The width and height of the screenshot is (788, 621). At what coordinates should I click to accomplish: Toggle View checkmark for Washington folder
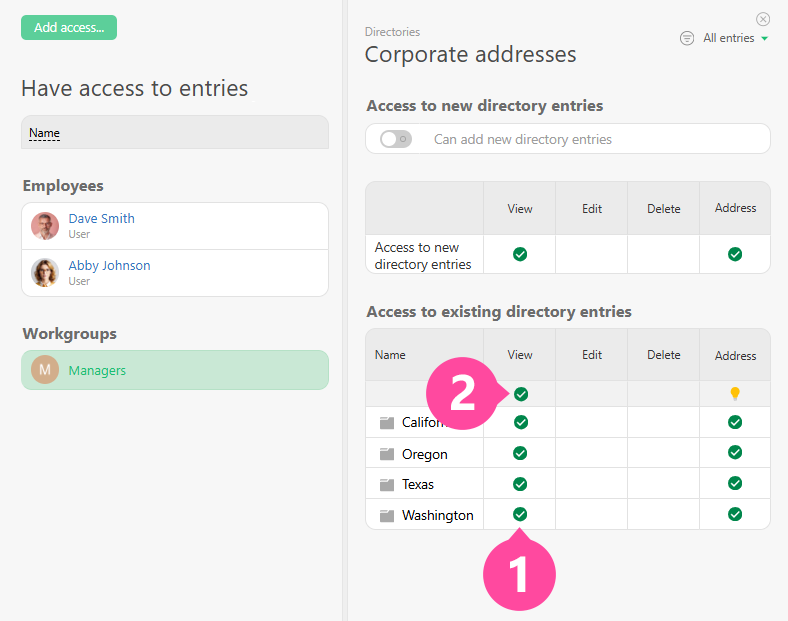click(x=520, y=514)
